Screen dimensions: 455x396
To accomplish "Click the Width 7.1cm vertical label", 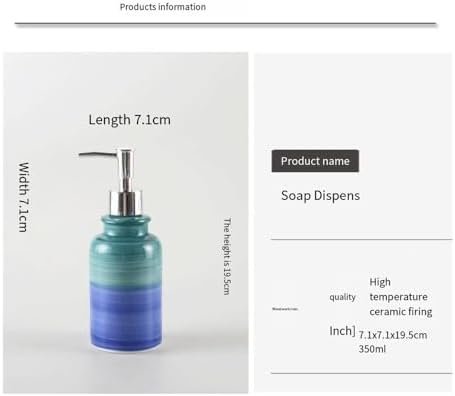I will (x=23, y=197).
